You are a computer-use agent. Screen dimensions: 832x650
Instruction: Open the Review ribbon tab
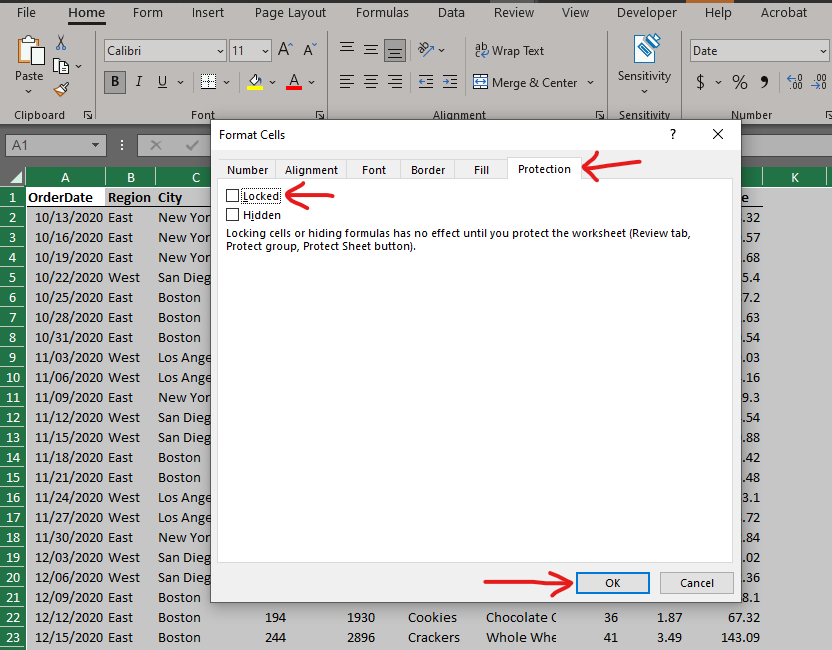click(513, 13)
